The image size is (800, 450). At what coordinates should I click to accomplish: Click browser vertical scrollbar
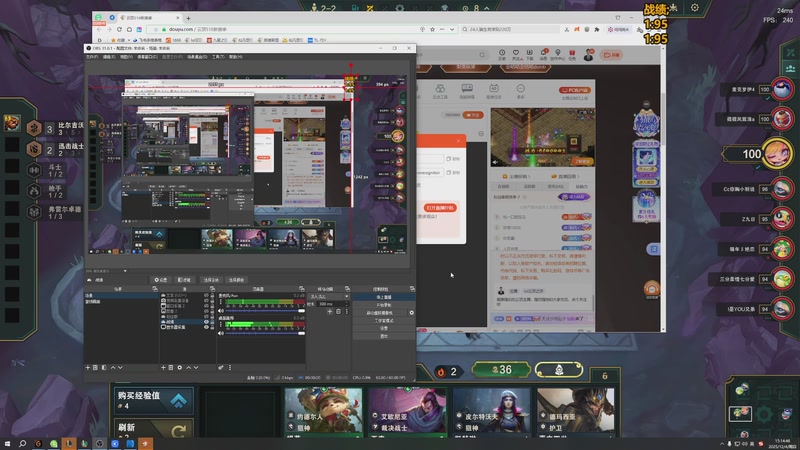(x=663, y=189)
